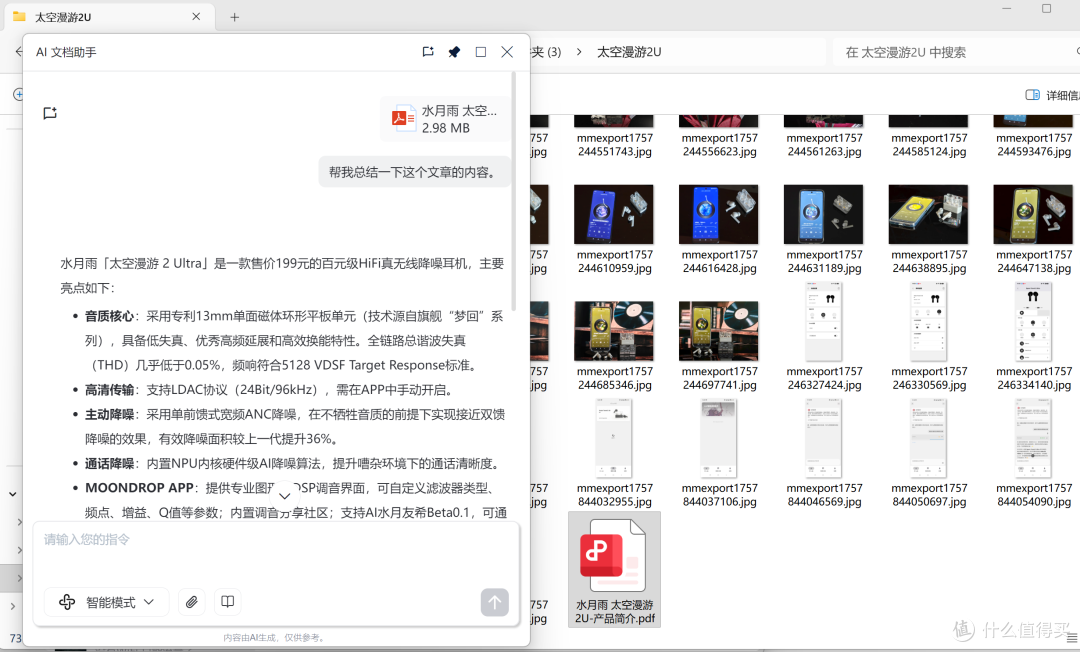The height and width of the screenshot is (652, 1080).
Task: Select the 水月雨 太空漫游2U-产品简介.pdf file
Action: pos(614,569)
